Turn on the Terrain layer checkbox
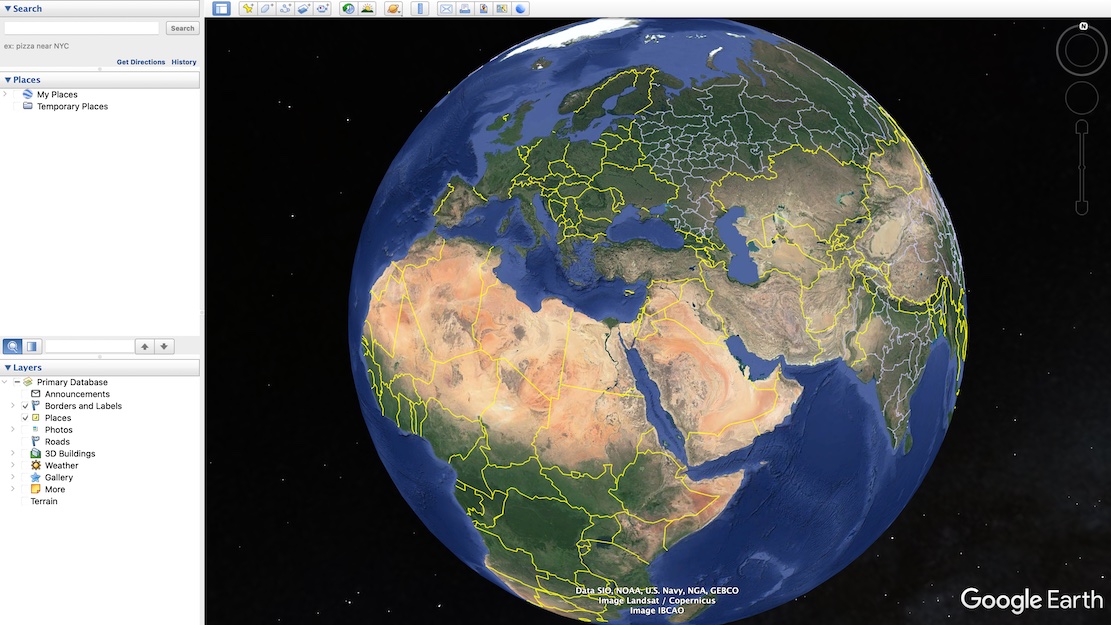 [24, 501]
